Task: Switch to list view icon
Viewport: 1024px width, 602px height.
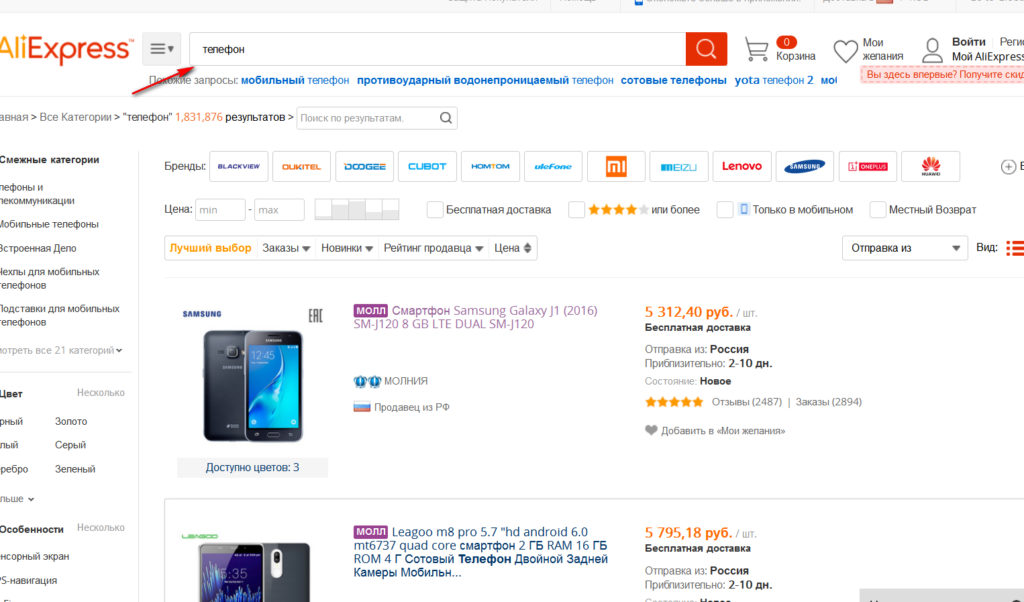Action: tap(1015, 248)
